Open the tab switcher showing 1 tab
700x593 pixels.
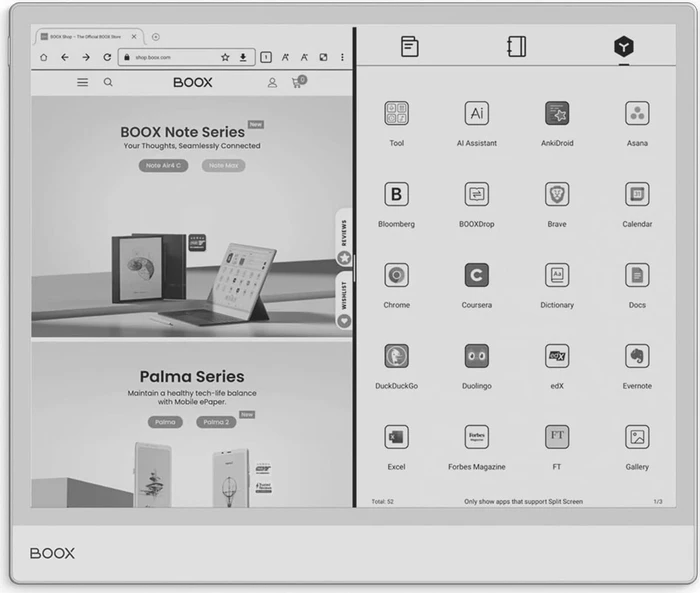click(x=266, y=57)
